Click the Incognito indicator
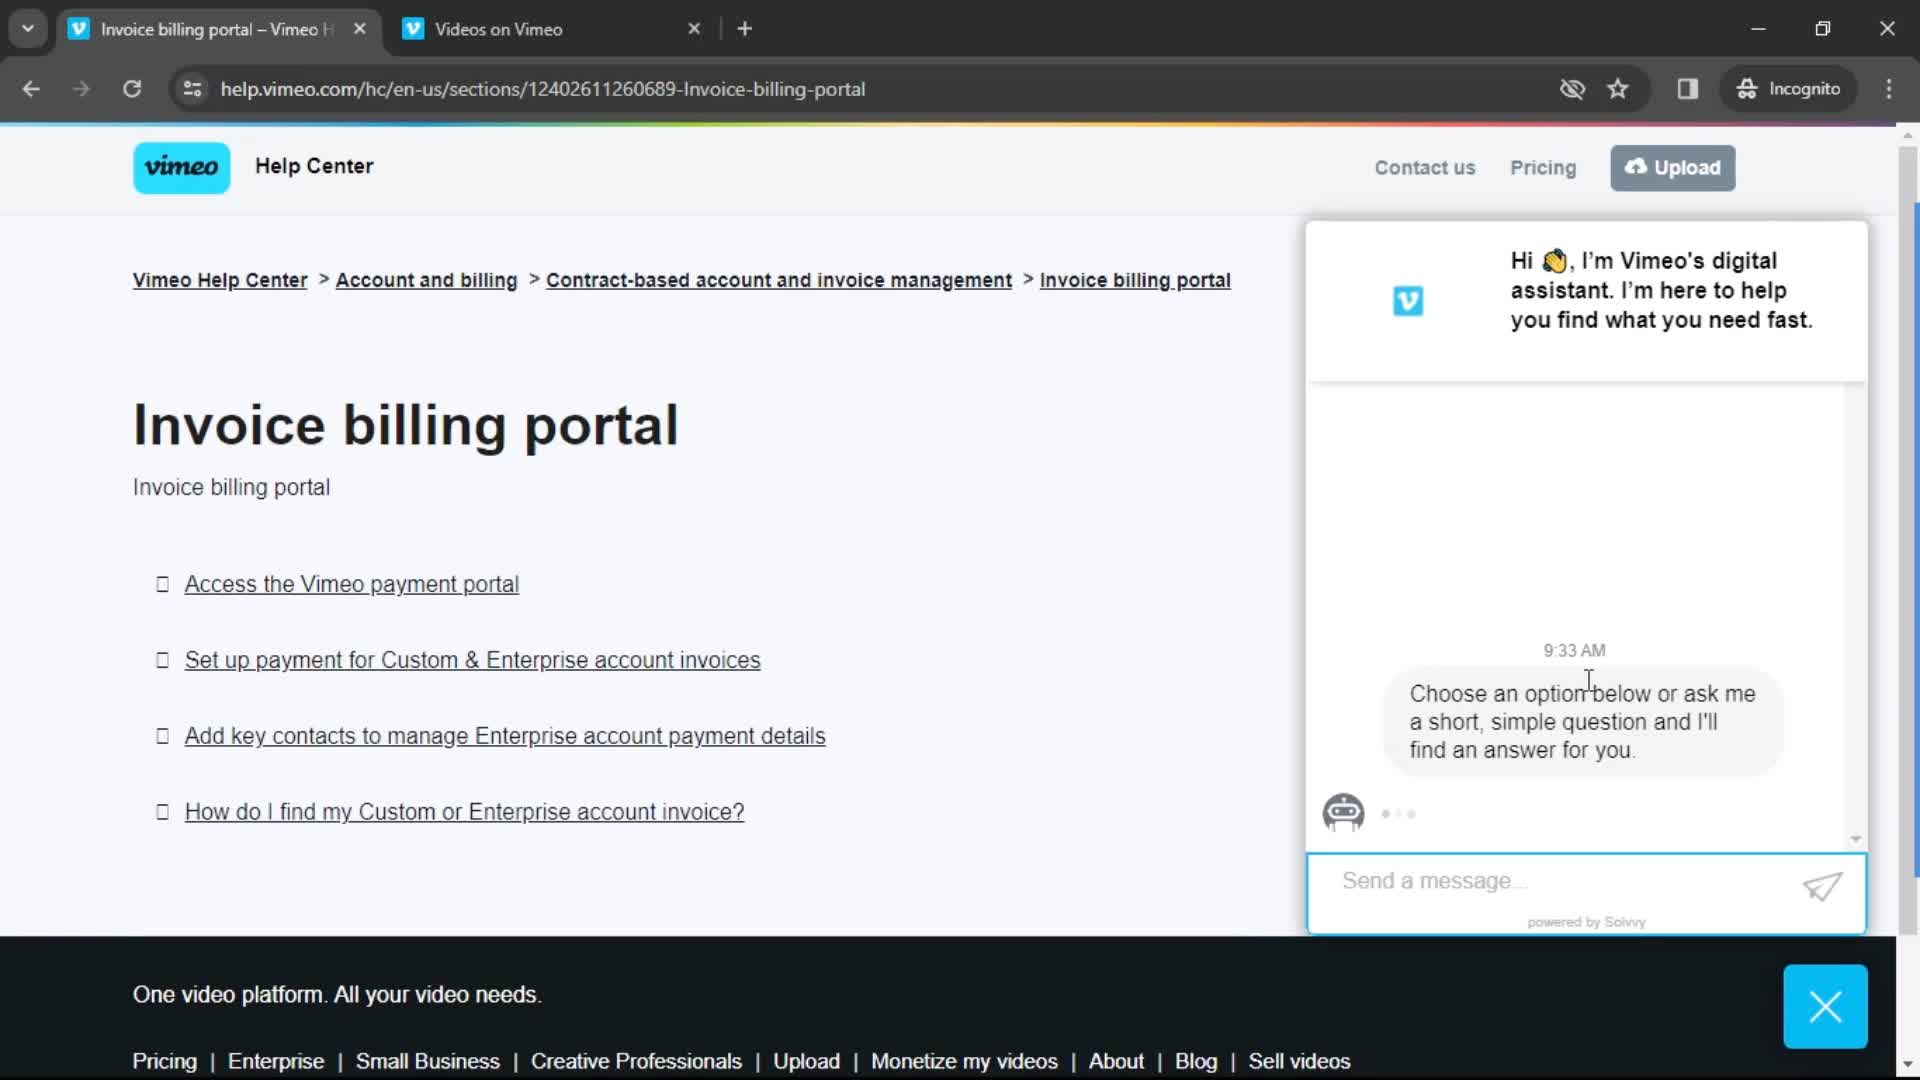 pos(1788,89)
